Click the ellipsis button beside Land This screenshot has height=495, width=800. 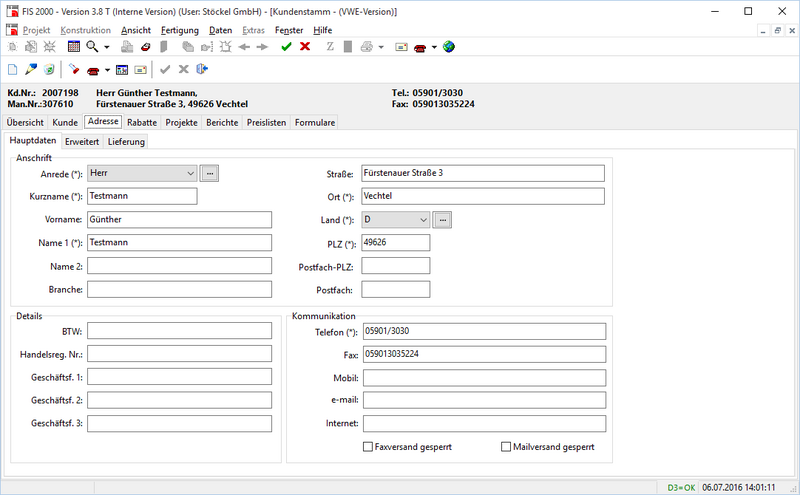(444, 219)
